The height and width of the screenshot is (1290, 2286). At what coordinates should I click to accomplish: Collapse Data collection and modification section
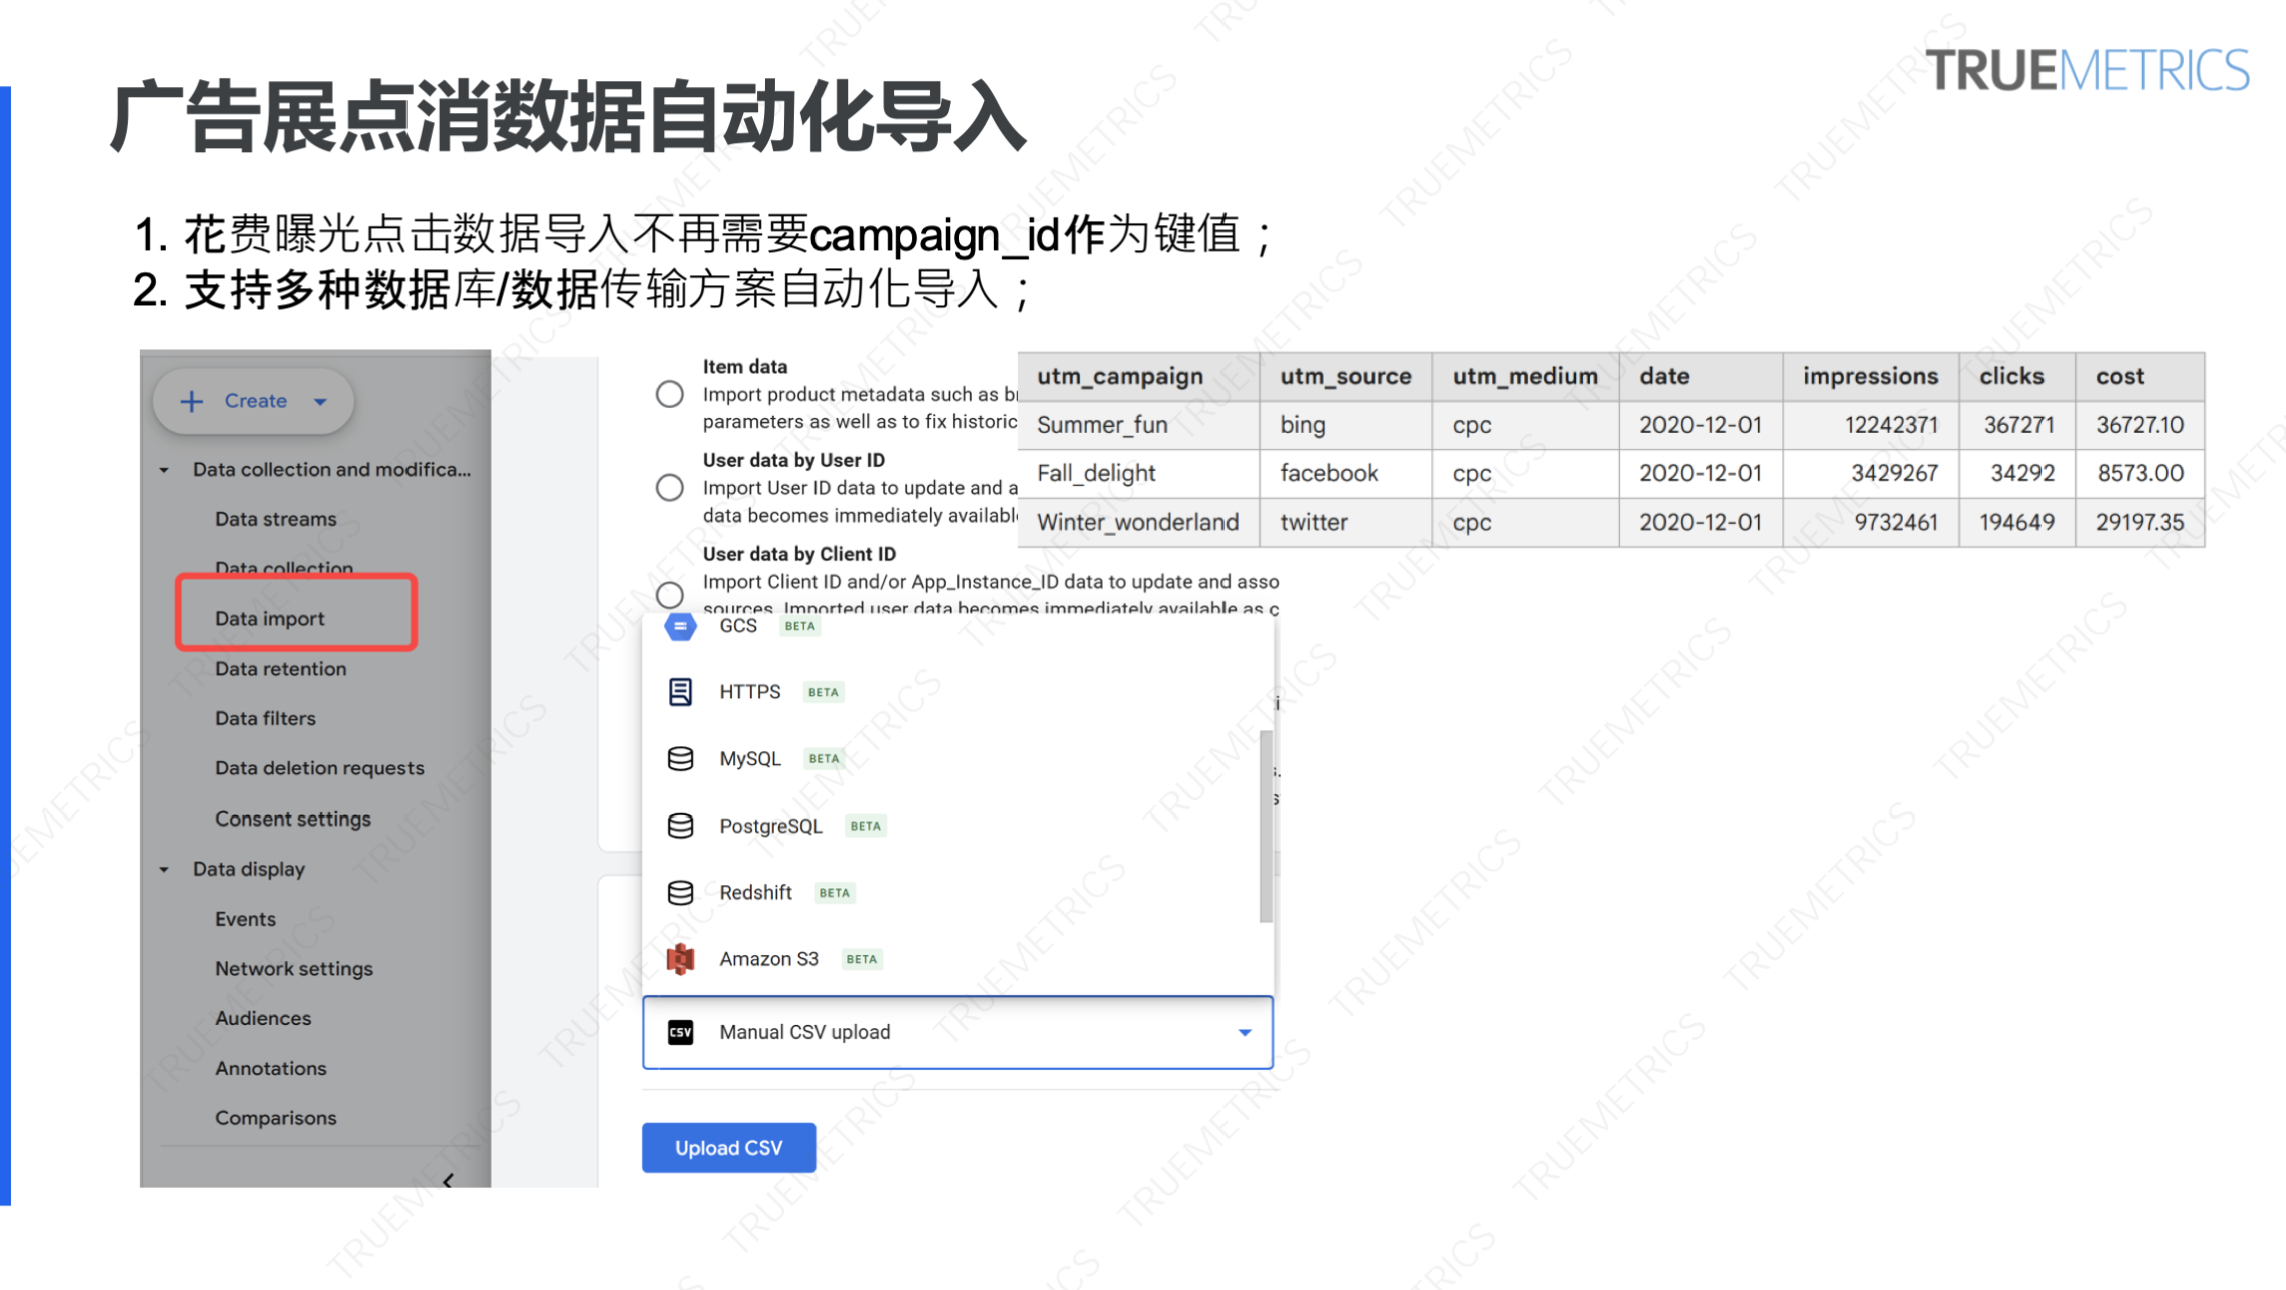point(164,469)
